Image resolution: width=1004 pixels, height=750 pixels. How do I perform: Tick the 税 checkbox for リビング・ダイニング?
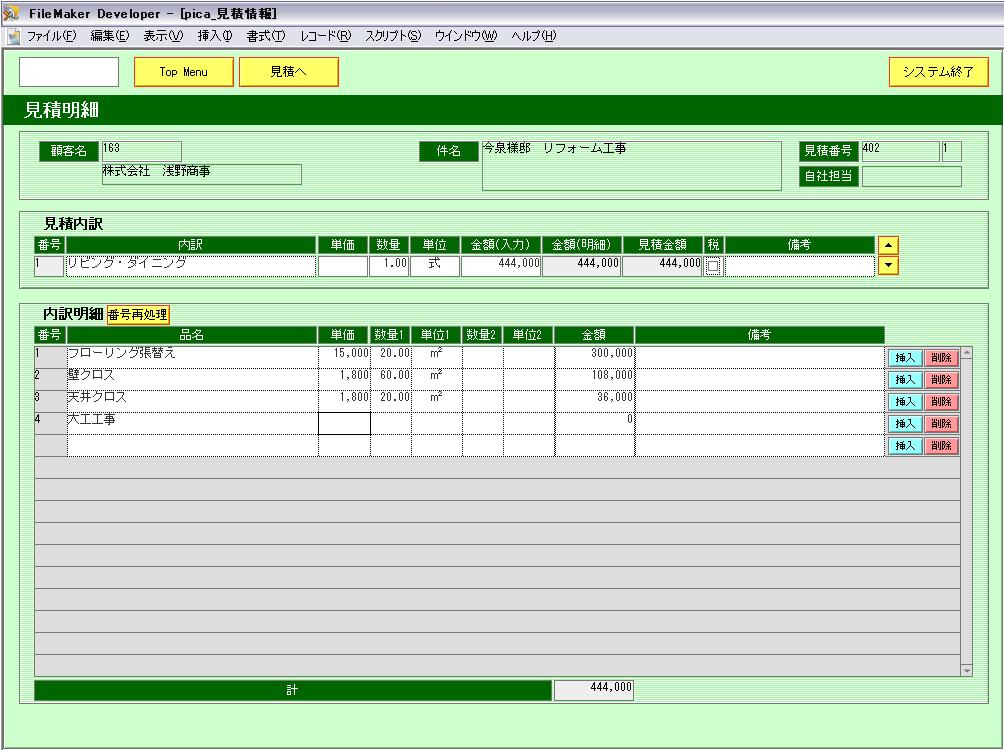tap(713, 266)
